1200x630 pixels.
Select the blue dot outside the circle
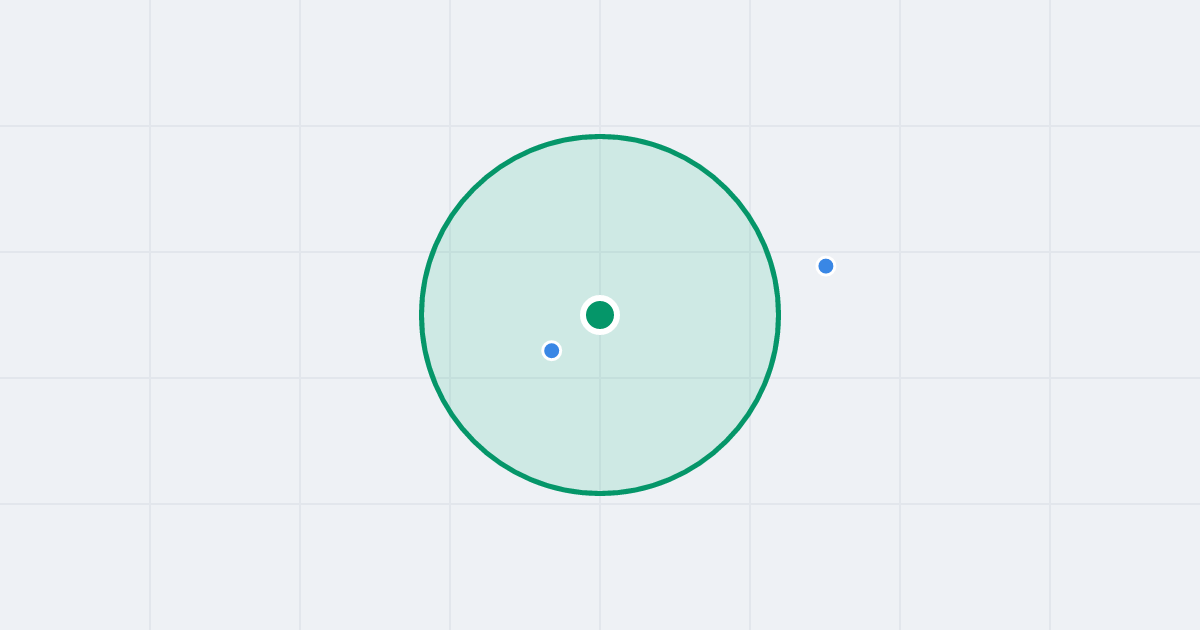(826, 266)
